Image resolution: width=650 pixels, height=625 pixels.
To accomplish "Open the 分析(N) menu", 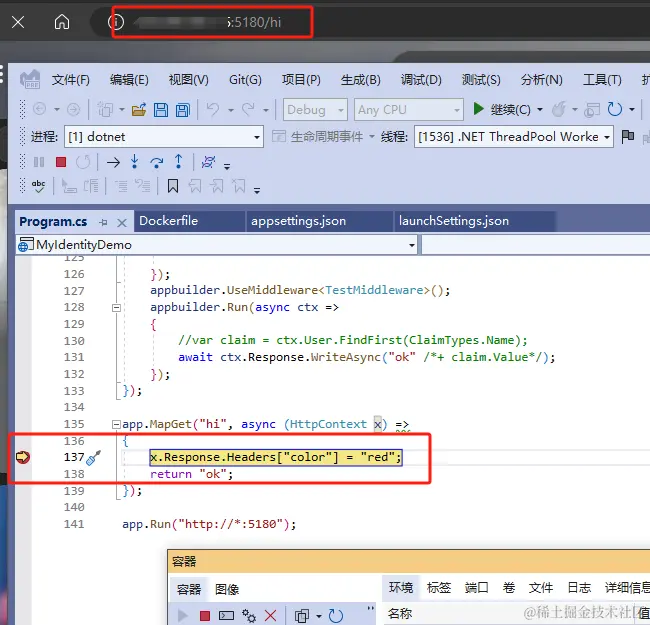I will (x=541, y=80).
